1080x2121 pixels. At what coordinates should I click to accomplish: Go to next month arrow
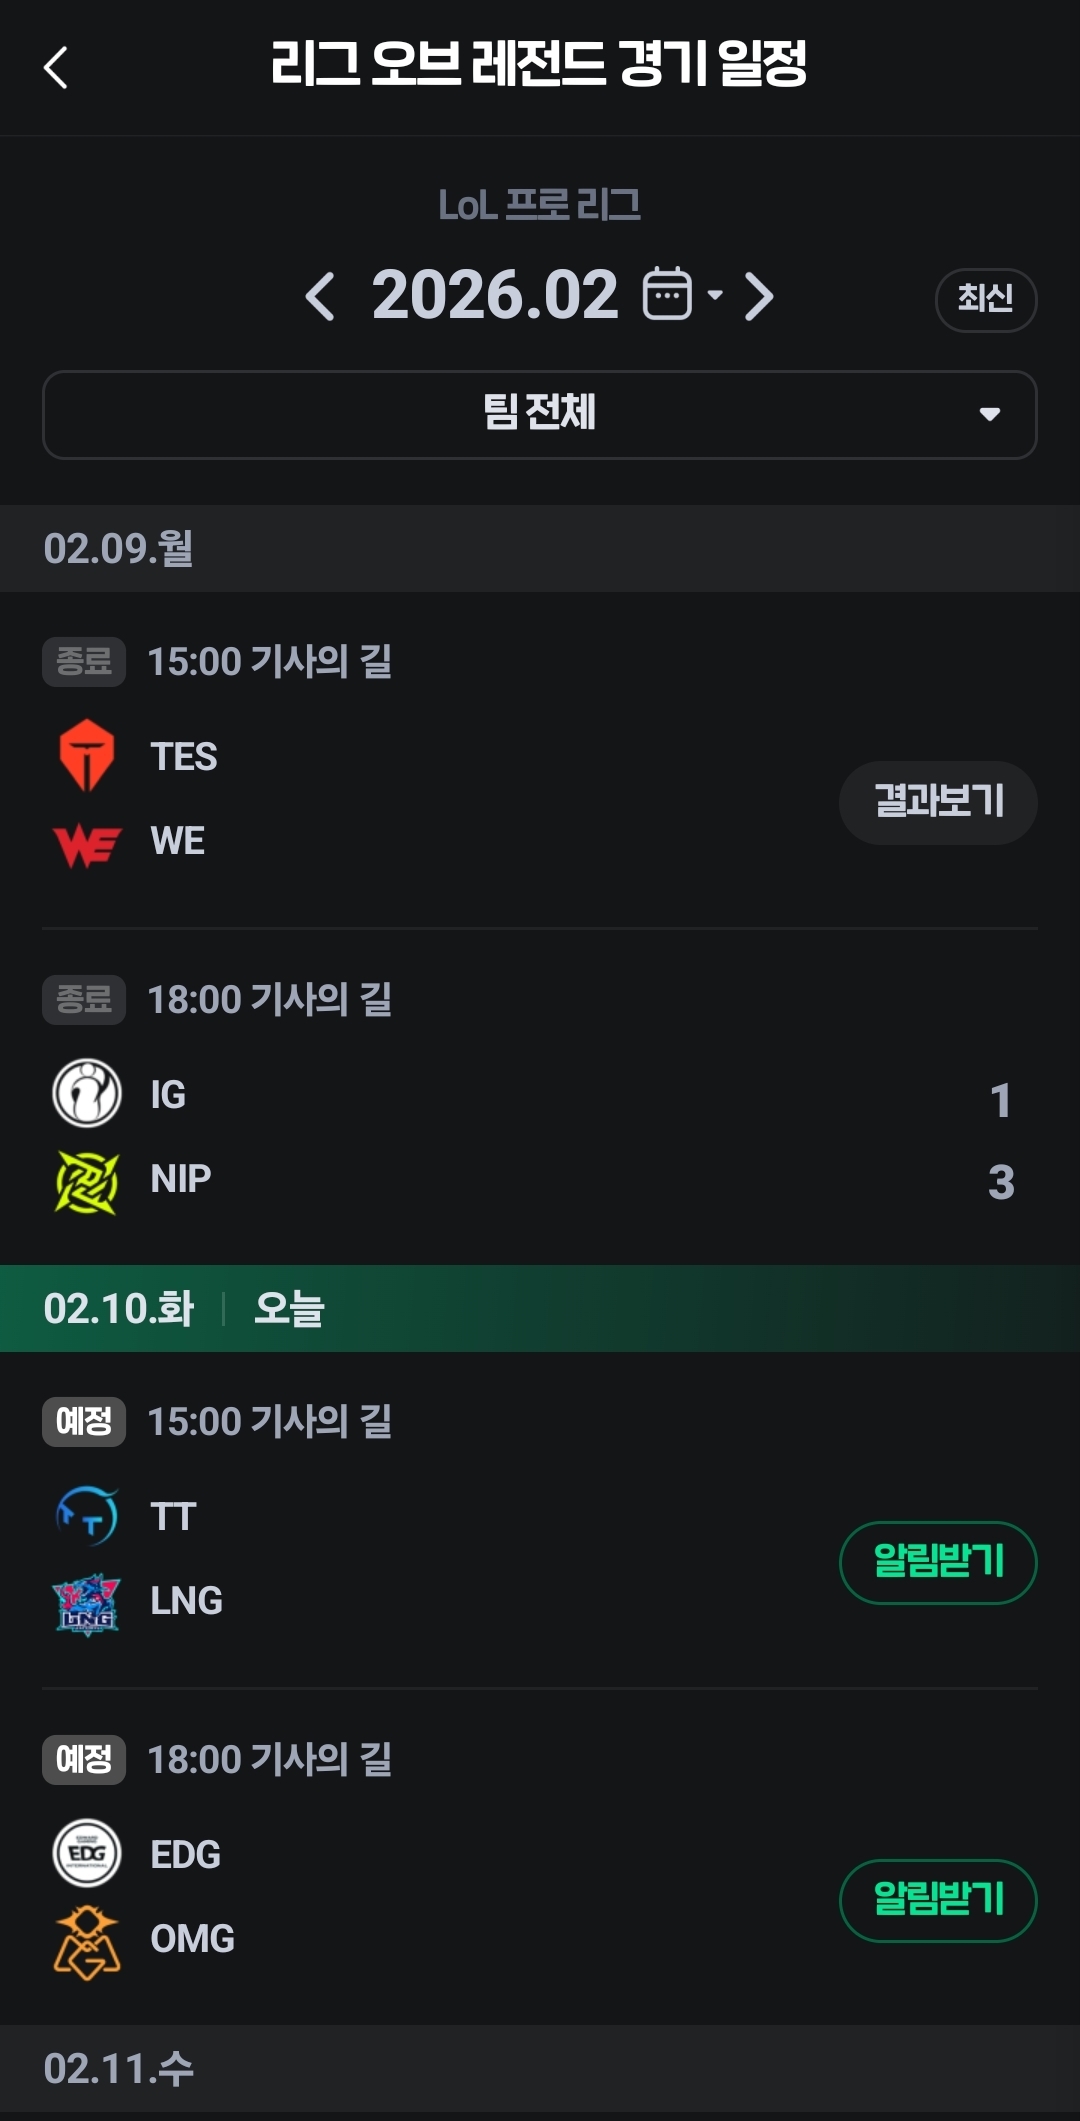(759, 297)
